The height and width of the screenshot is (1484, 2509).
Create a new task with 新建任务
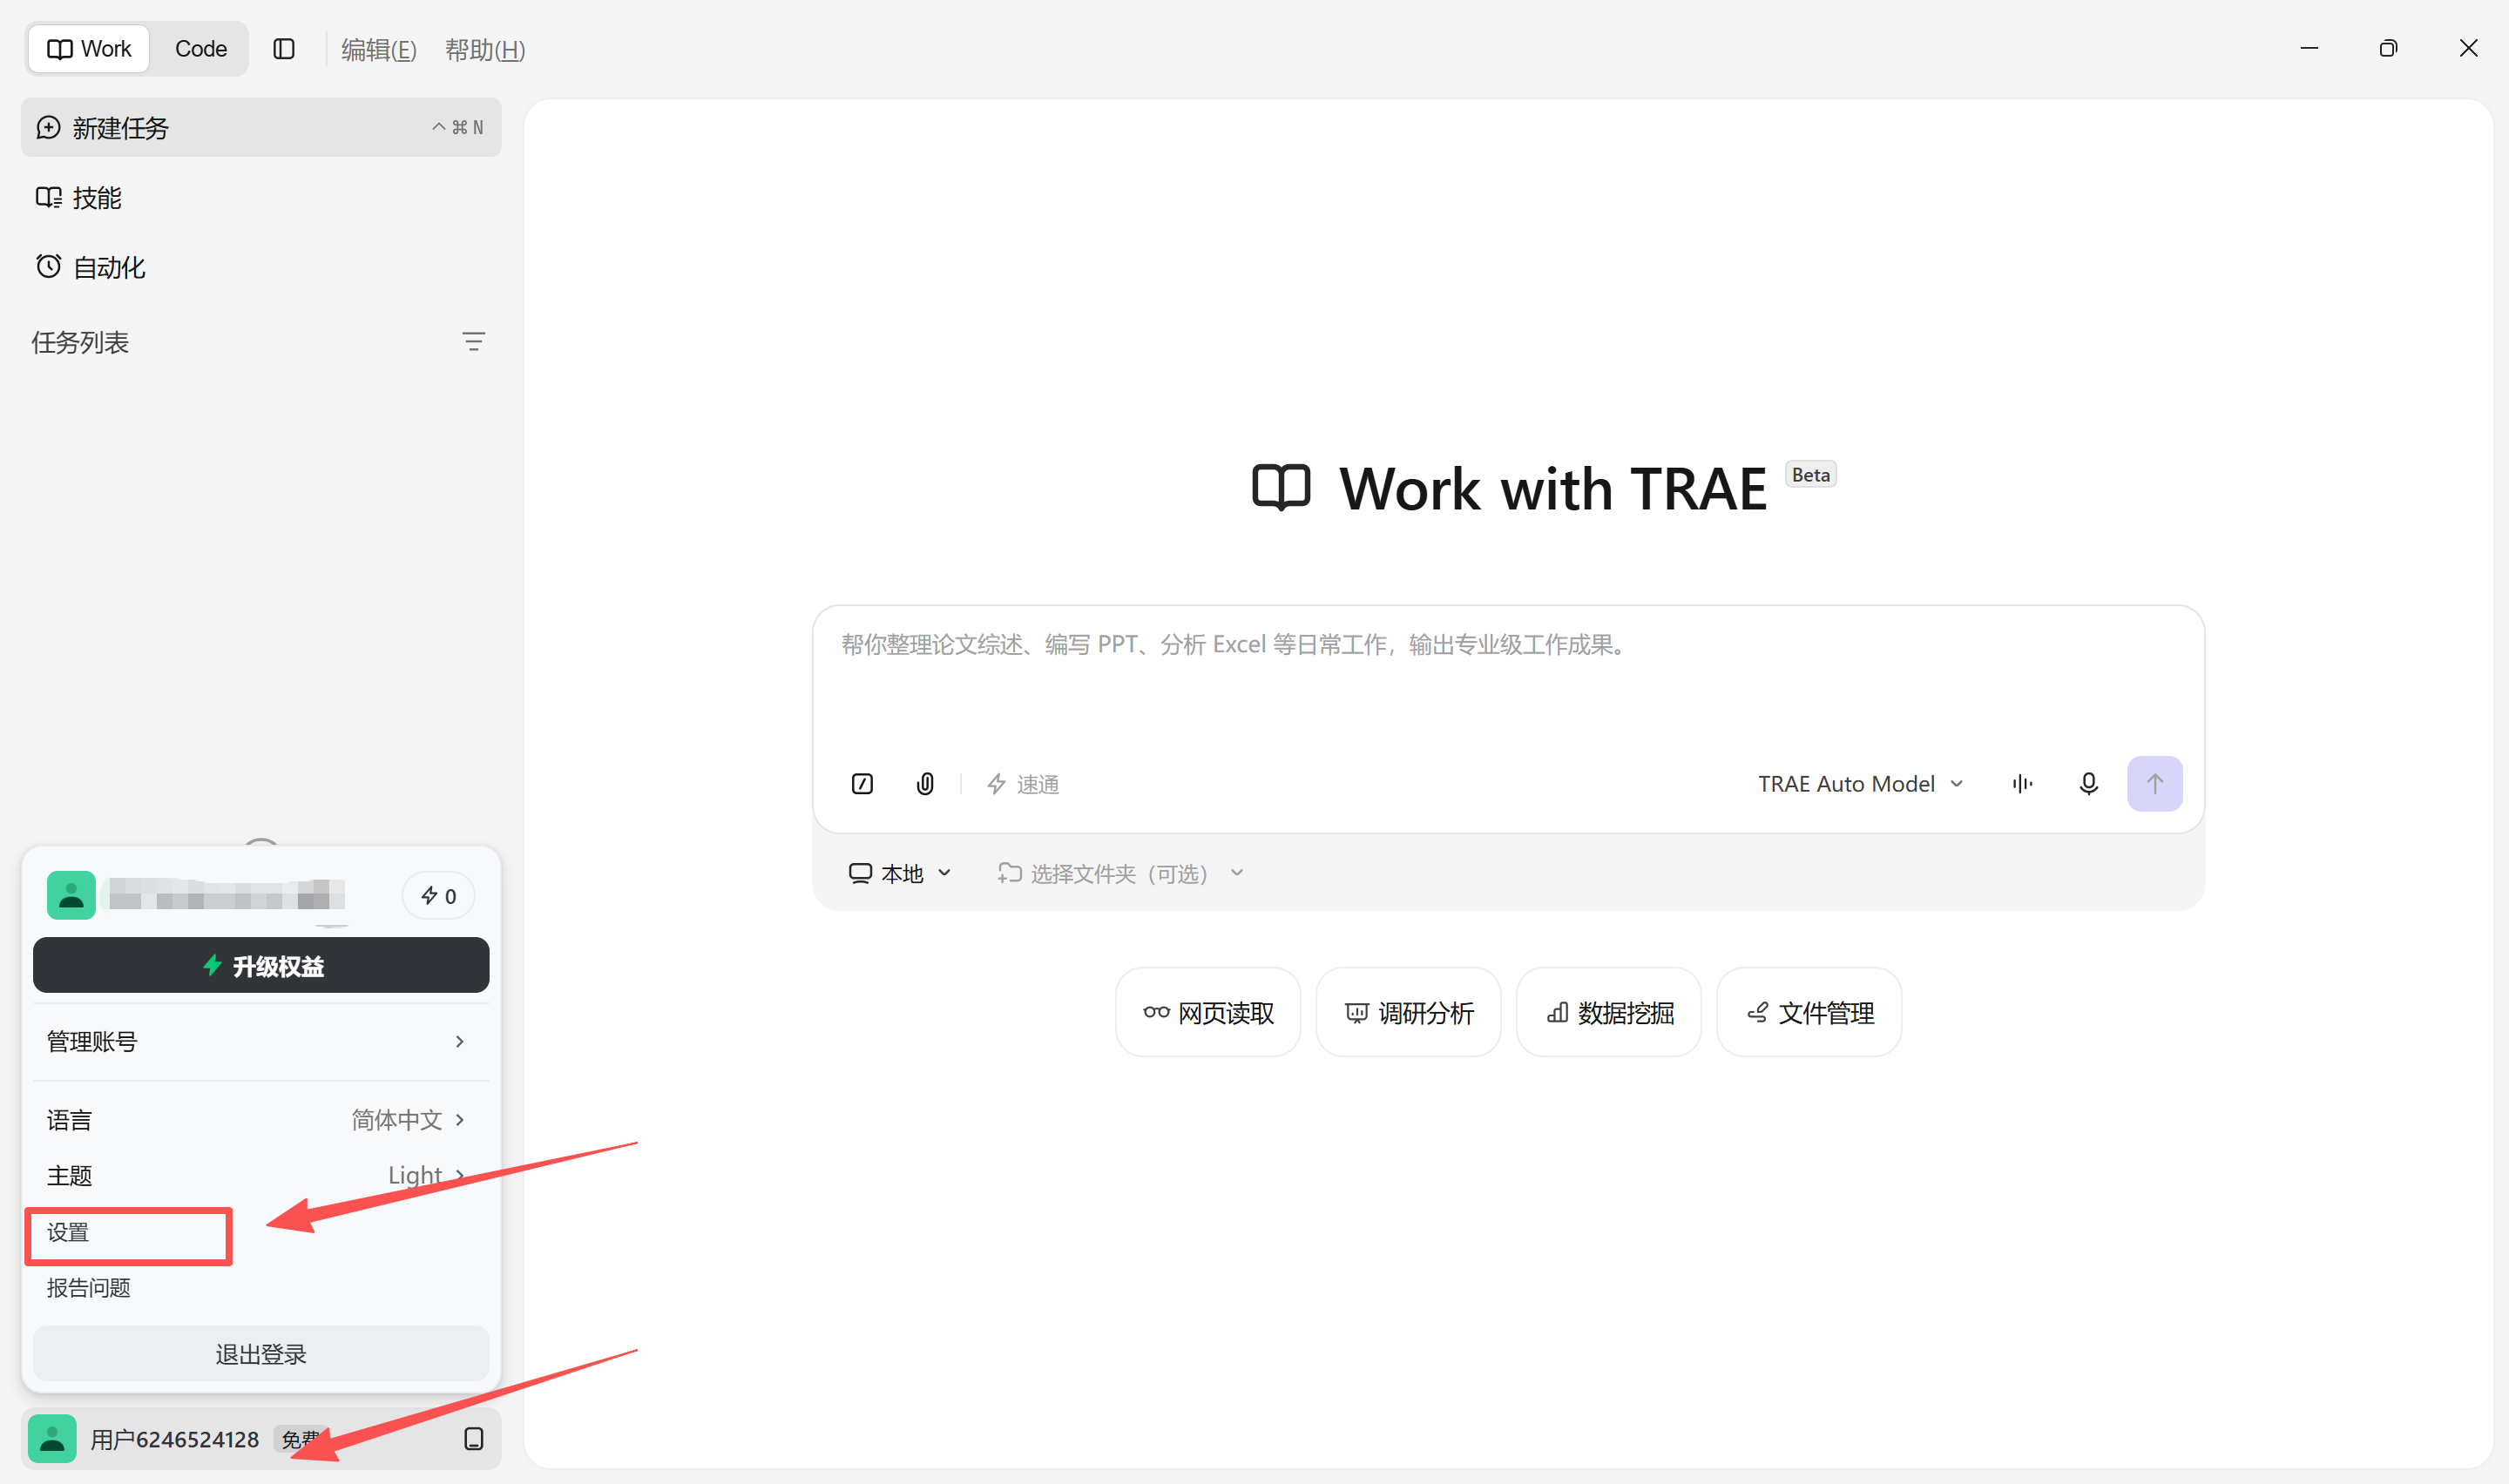pos(261,127)
